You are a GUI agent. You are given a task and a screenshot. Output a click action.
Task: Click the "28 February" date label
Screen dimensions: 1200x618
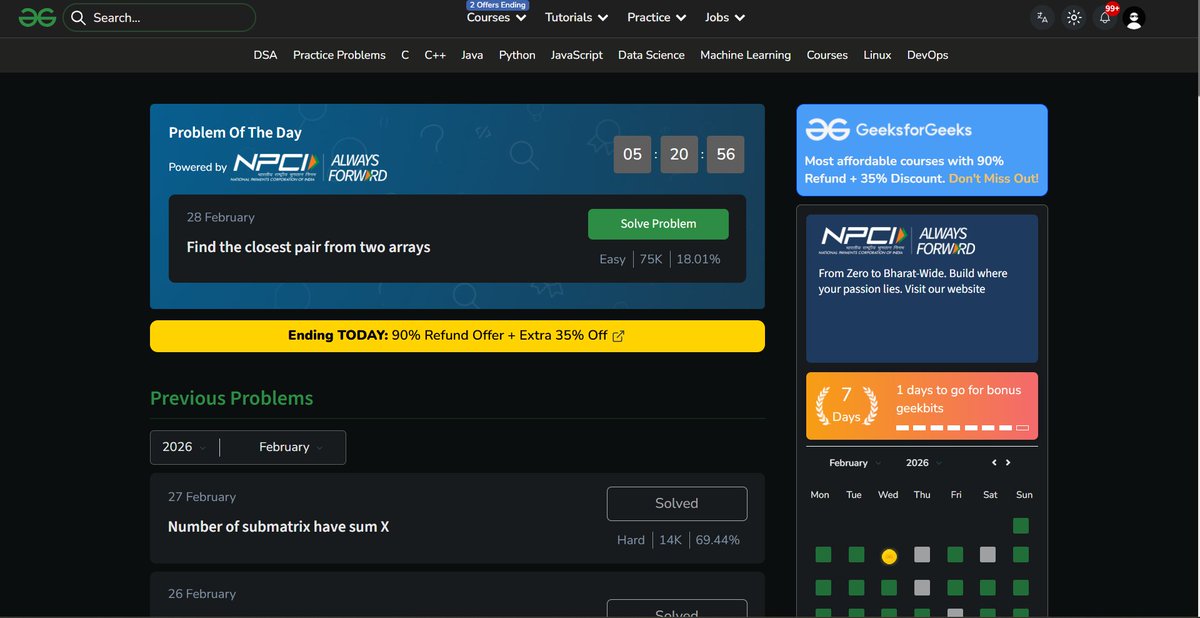(220, 217)
